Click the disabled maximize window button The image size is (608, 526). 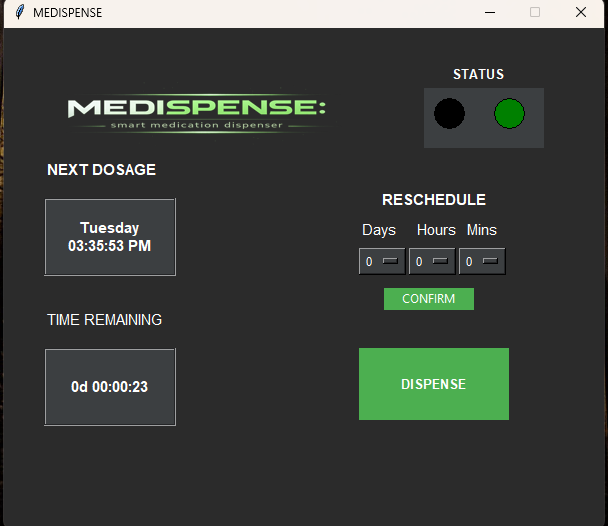pyautogui.click(x=535, y=12)
